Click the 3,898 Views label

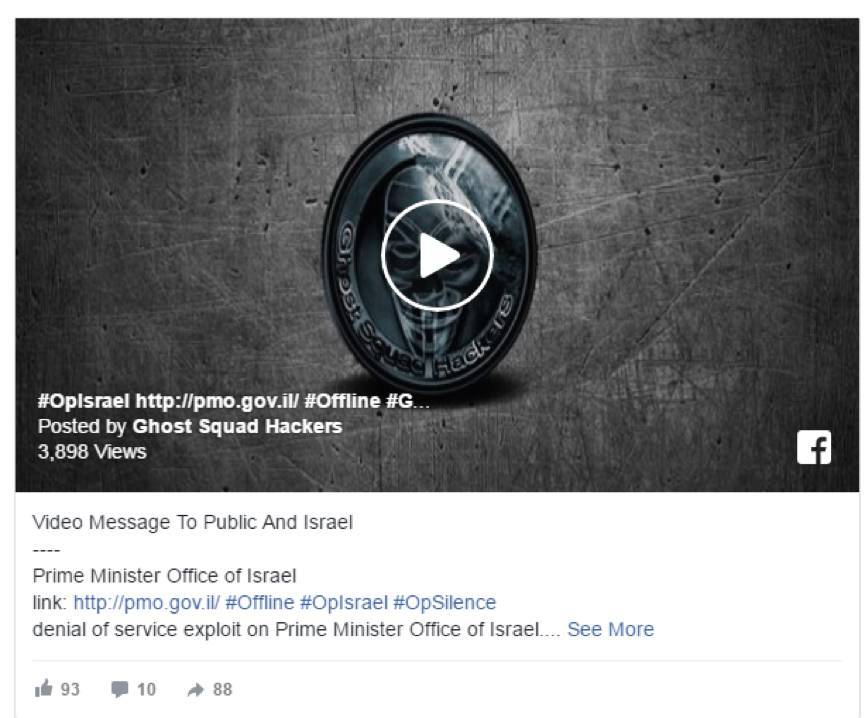point(92,452)
